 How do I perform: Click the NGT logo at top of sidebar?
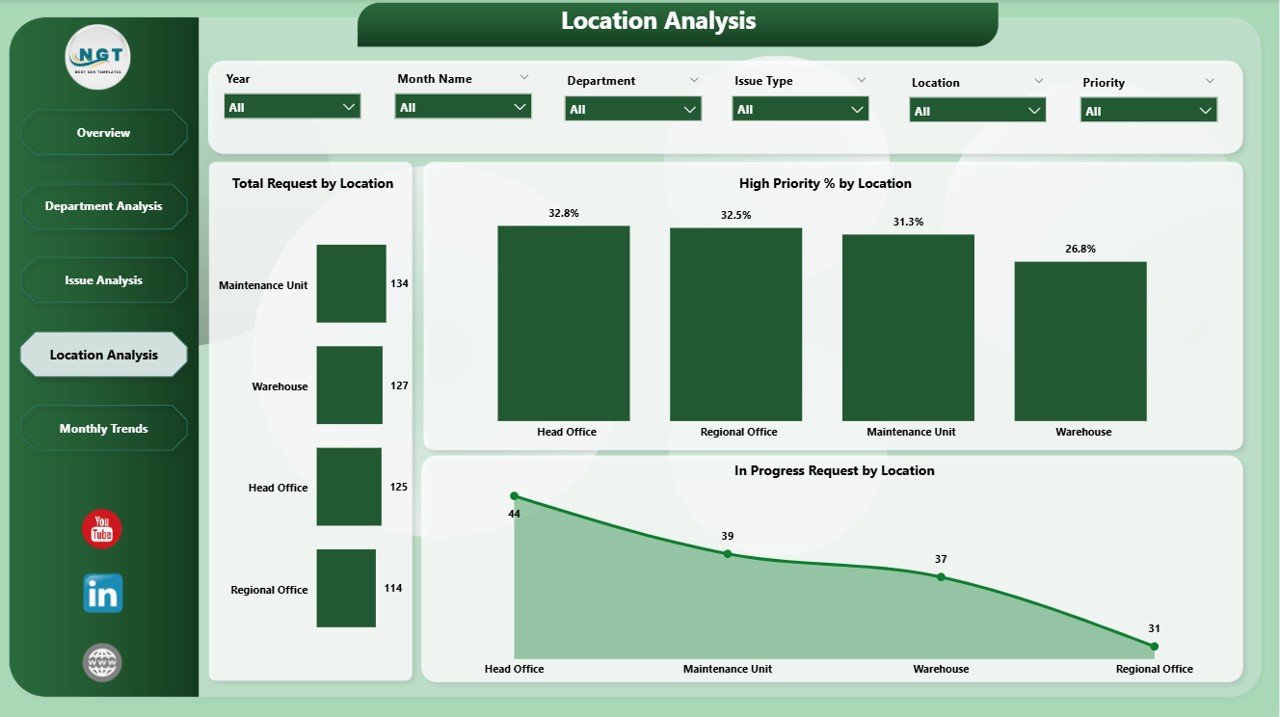(x=97, y=57)
